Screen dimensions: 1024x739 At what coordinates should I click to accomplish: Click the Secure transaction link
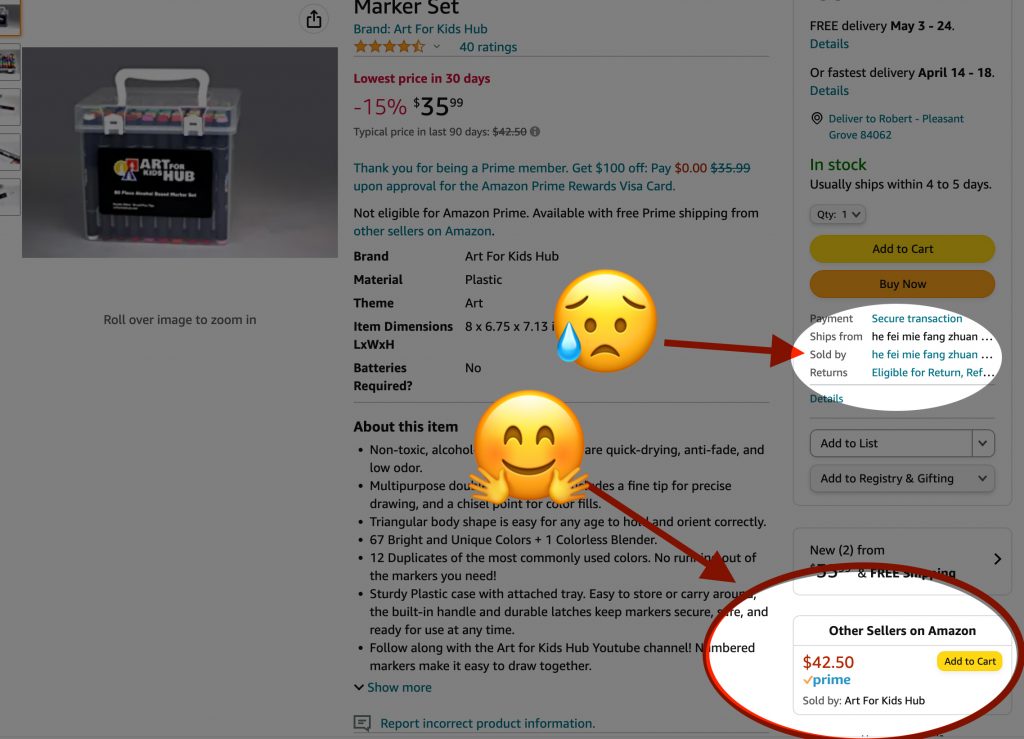(916, 319)
